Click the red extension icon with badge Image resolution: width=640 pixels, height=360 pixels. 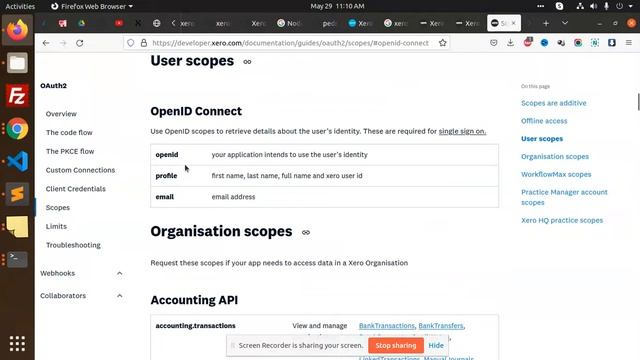tap(528, 42)
